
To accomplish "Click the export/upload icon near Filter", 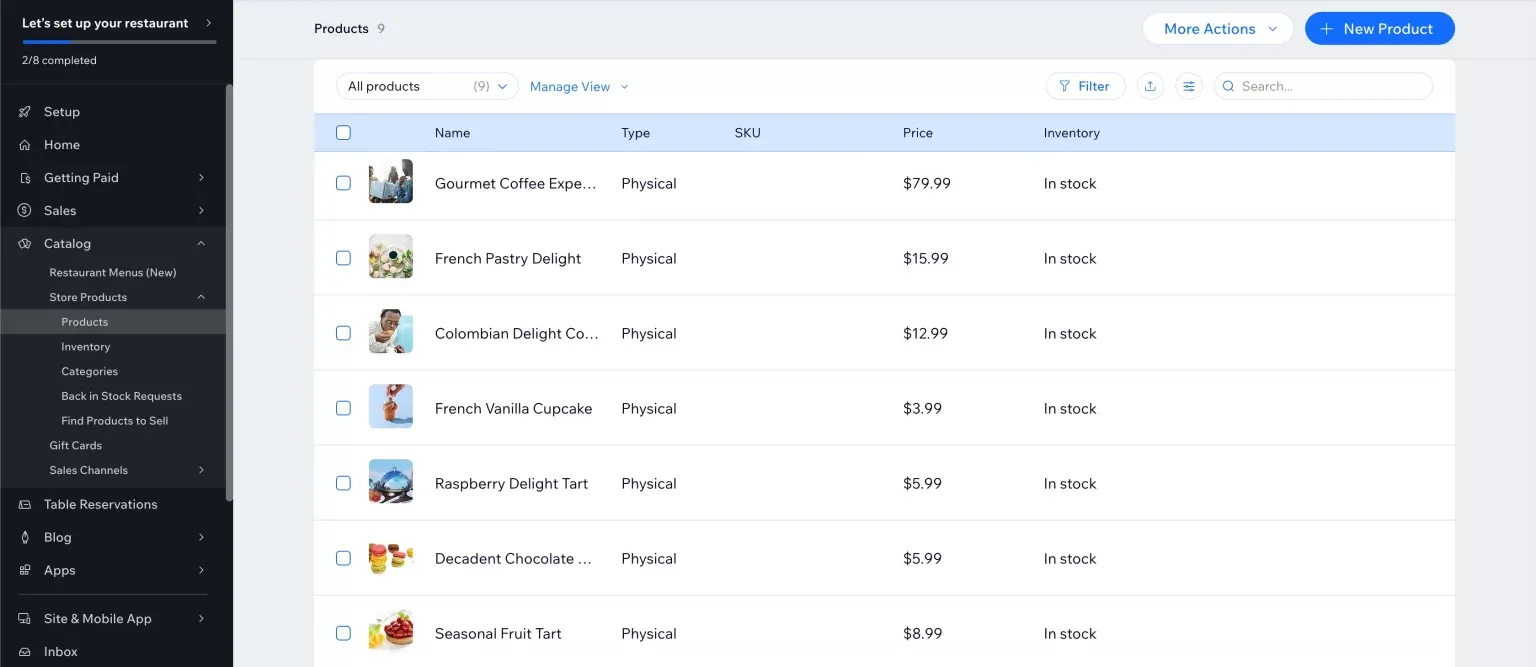I will coord(1150,86).
